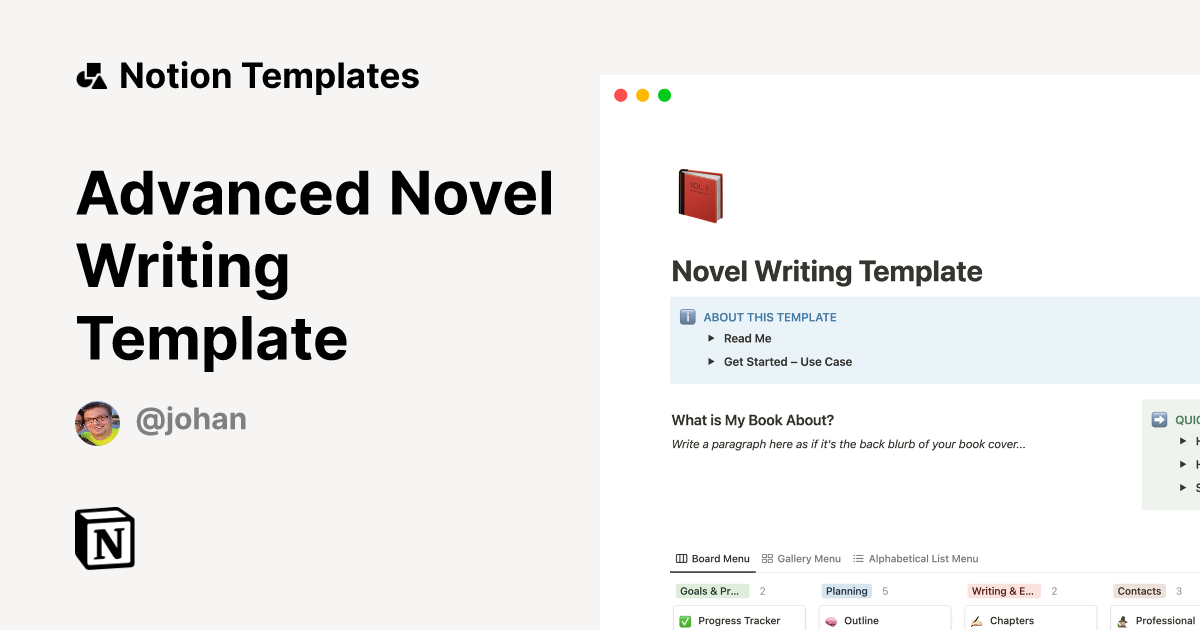1200x630 pixels.
Task: Click the writing hand icon on Chapters card
Action: coord(976,621)
